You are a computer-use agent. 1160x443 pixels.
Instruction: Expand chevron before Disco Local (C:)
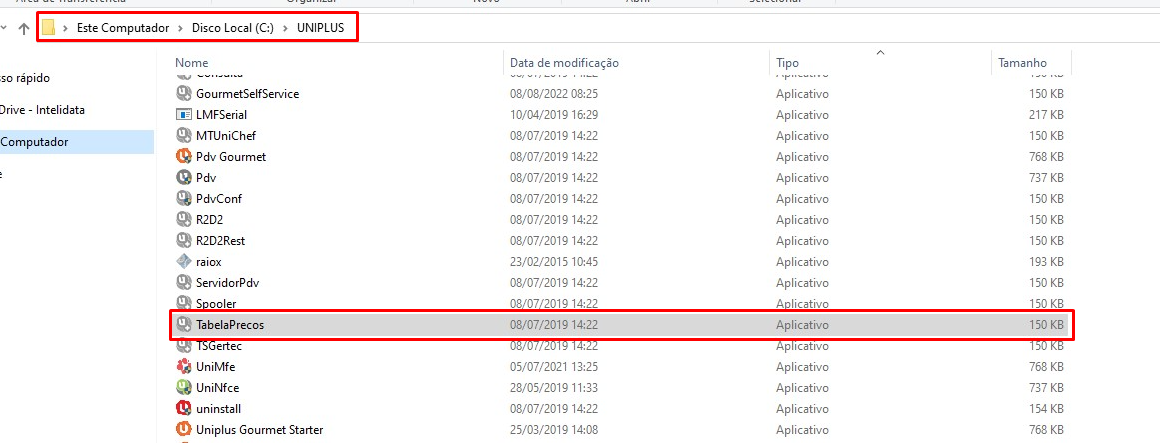click(182, 28)
